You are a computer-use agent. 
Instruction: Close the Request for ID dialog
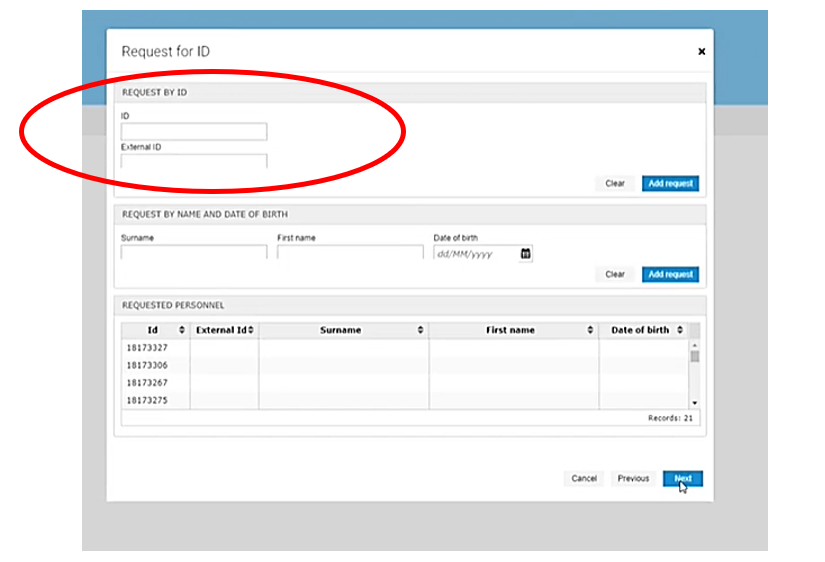click(x=701, y=52)
